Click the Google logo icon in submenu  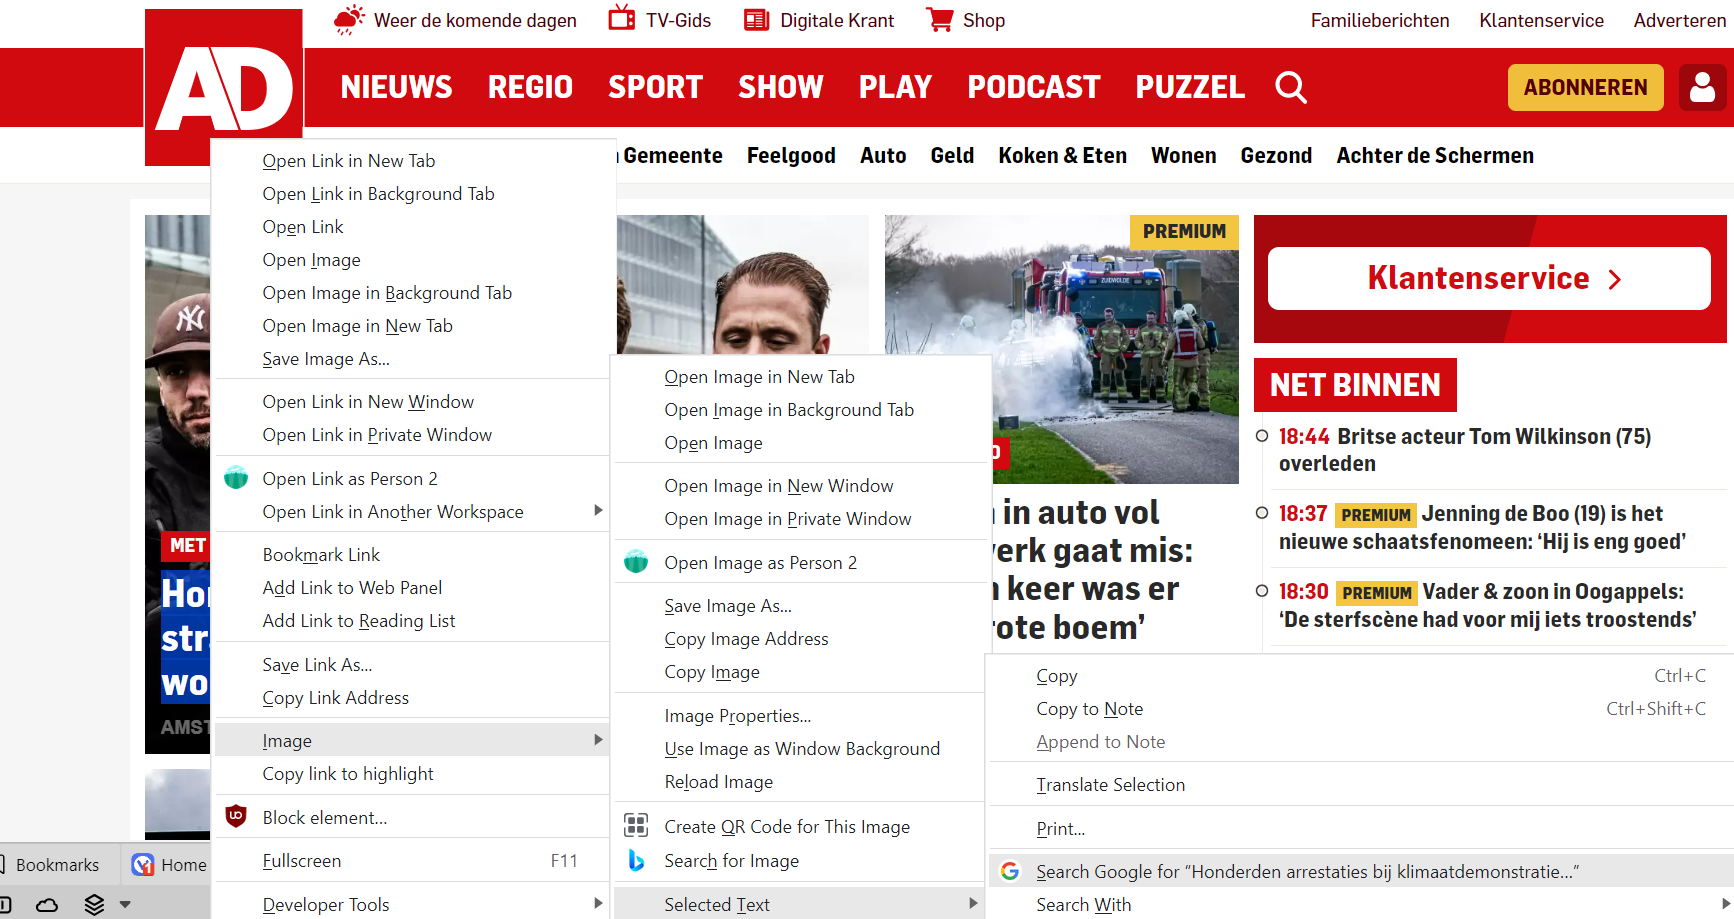point(1010,871)
